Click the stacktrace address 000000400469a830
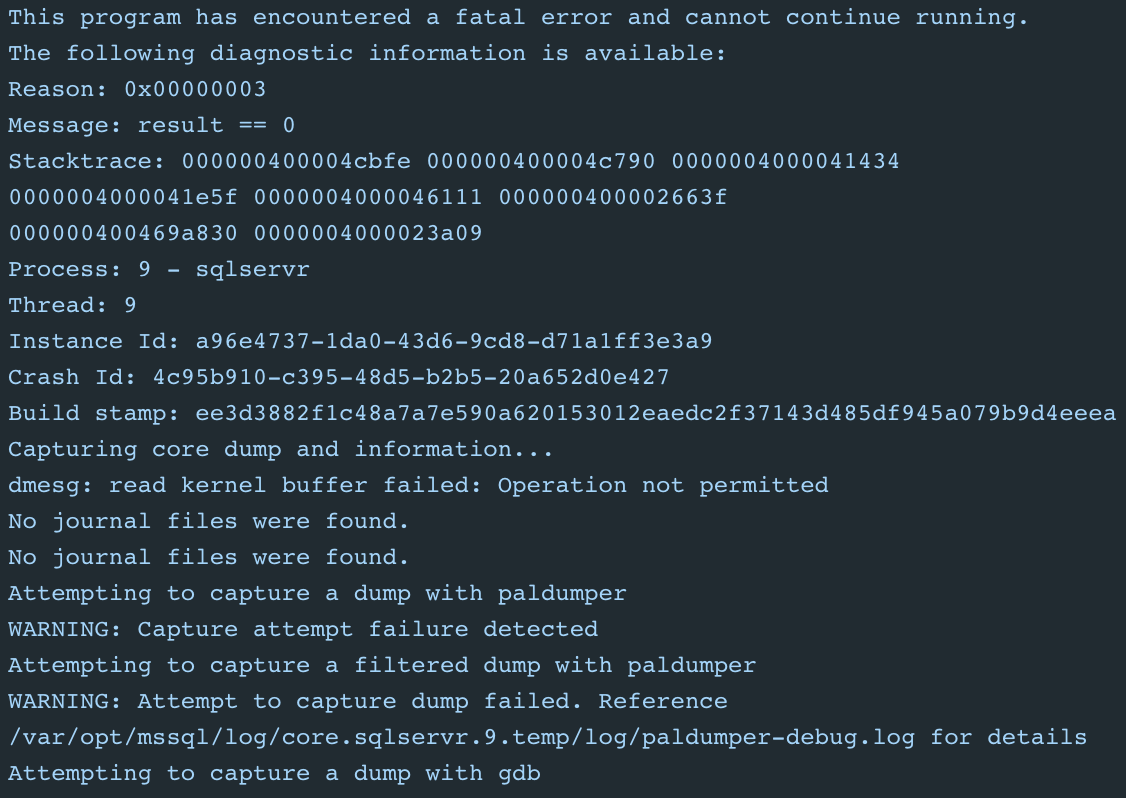 coord(123,233)
